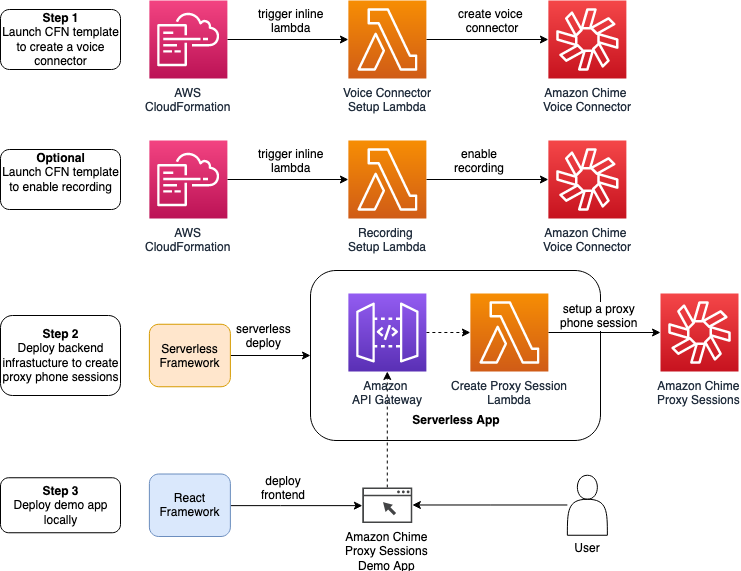Click the 'enable recording' arrow label

point(479,161)
